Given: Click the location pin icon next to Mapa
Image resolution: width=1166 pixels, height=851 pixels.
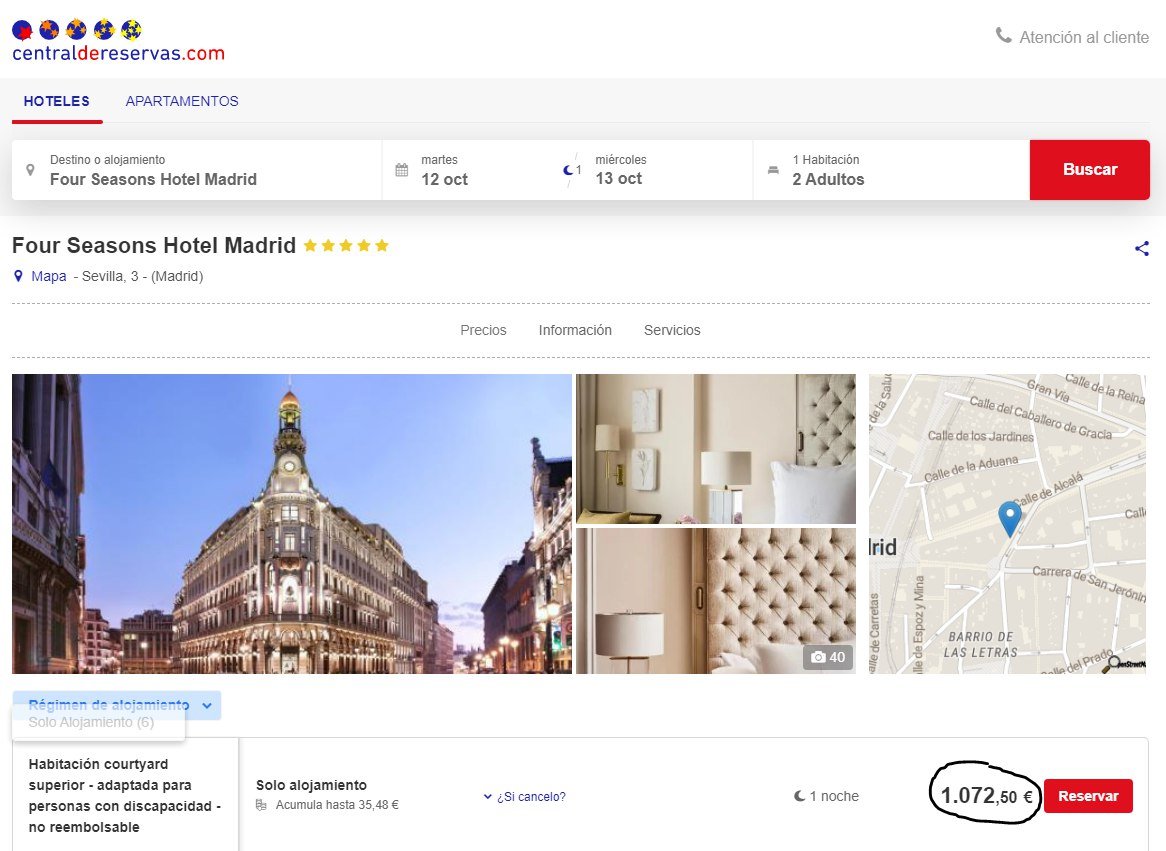Looking at the screenshot, I should point(18,276).
